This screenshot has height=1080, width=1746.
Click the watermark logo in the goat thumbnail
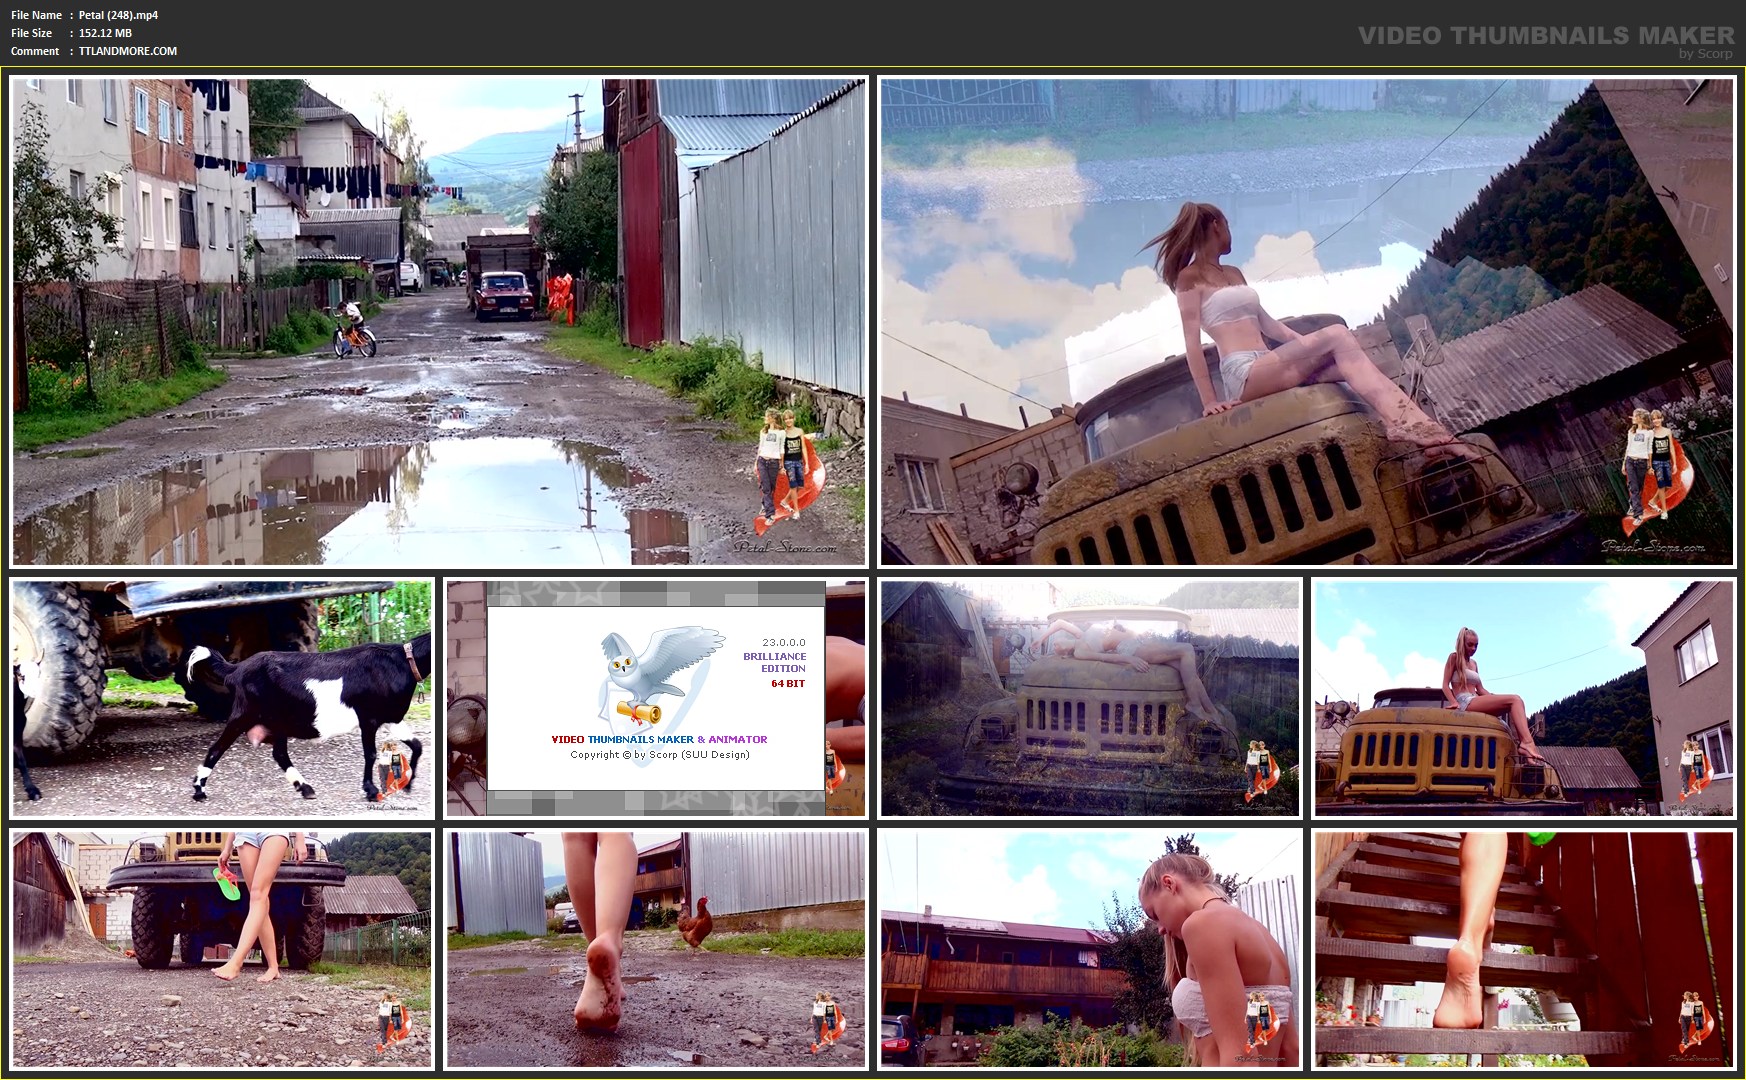coord(395,768)
